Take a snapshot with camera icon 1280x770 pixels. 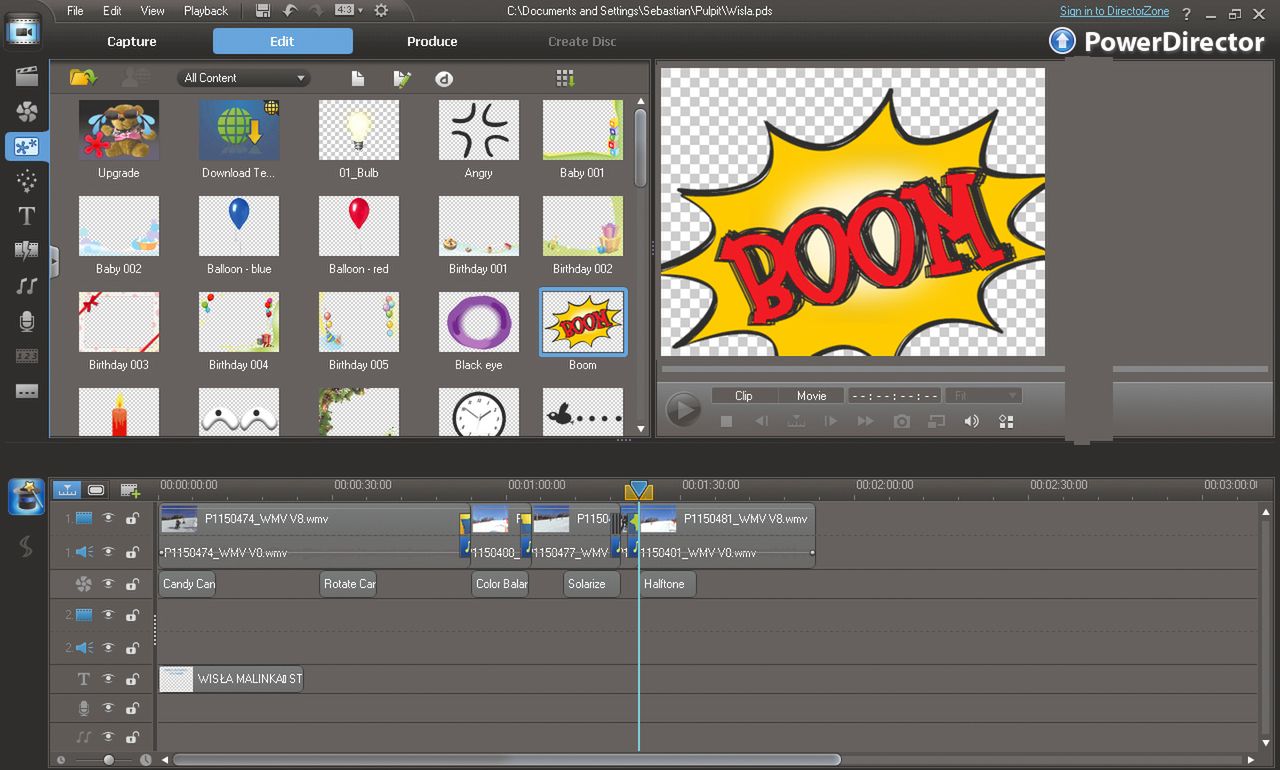click(902, 421)
